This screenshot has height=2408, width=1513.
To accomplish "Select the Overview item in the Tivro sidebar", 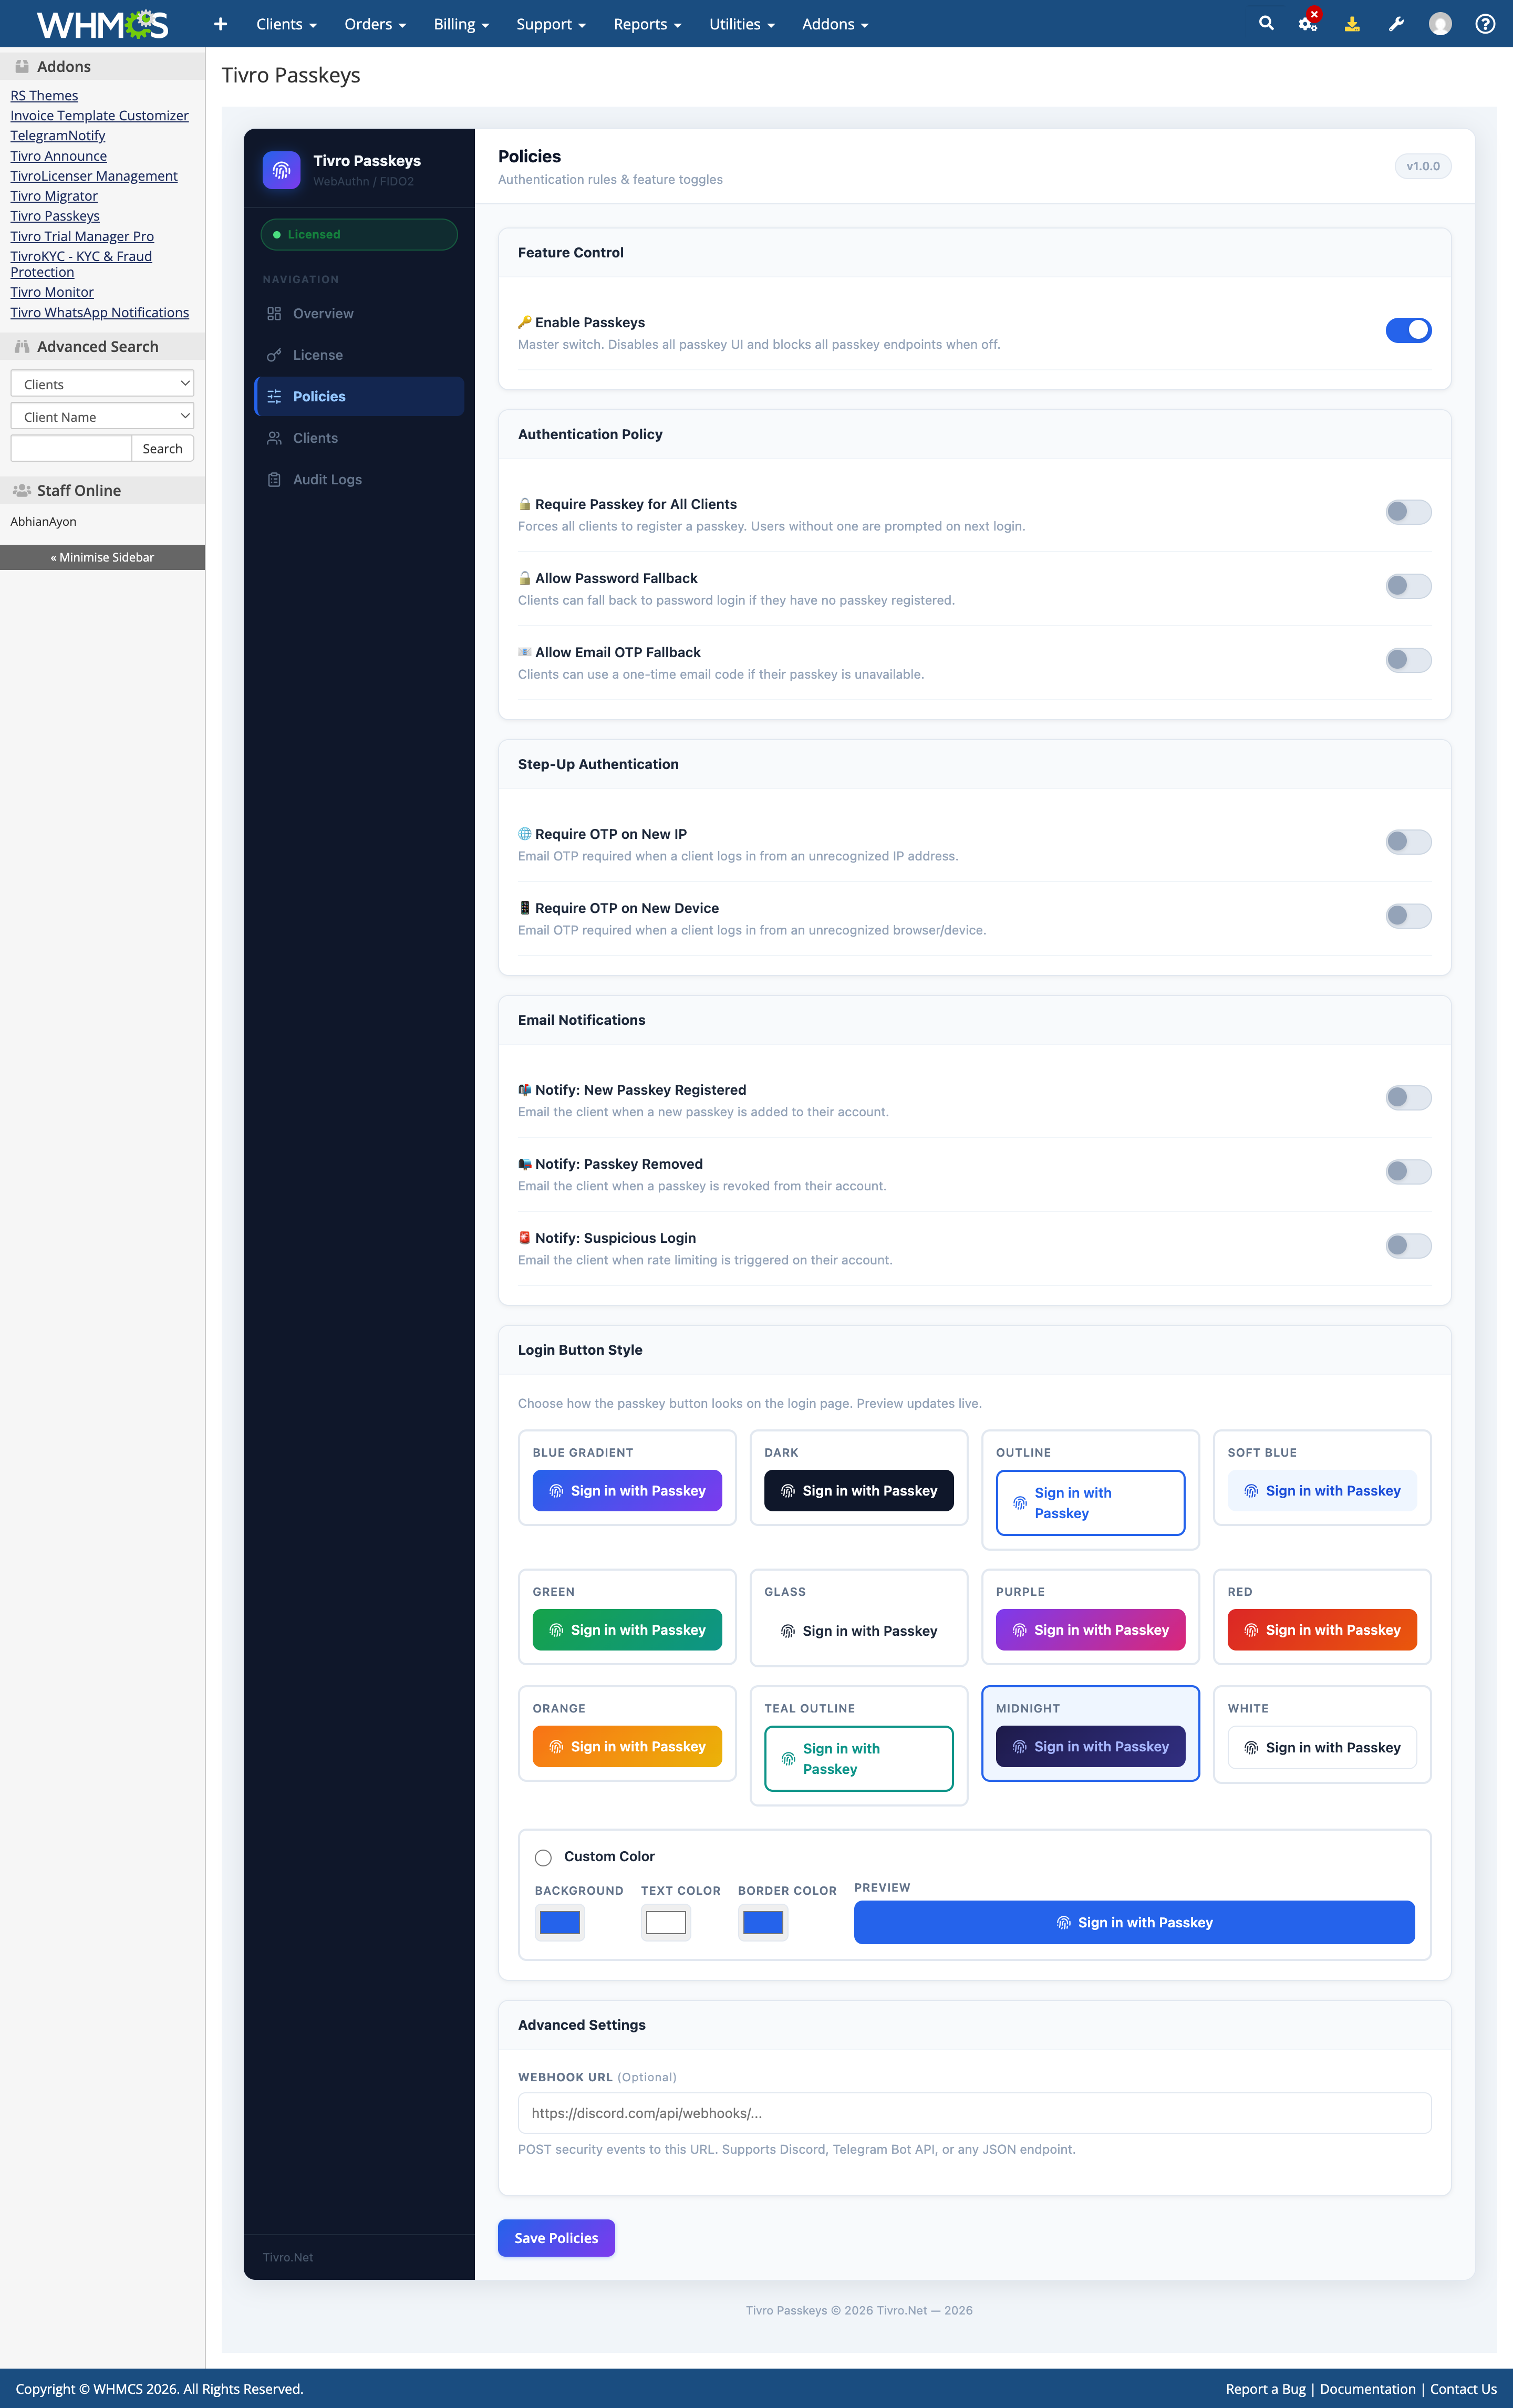I will click(x=322, y=313).
